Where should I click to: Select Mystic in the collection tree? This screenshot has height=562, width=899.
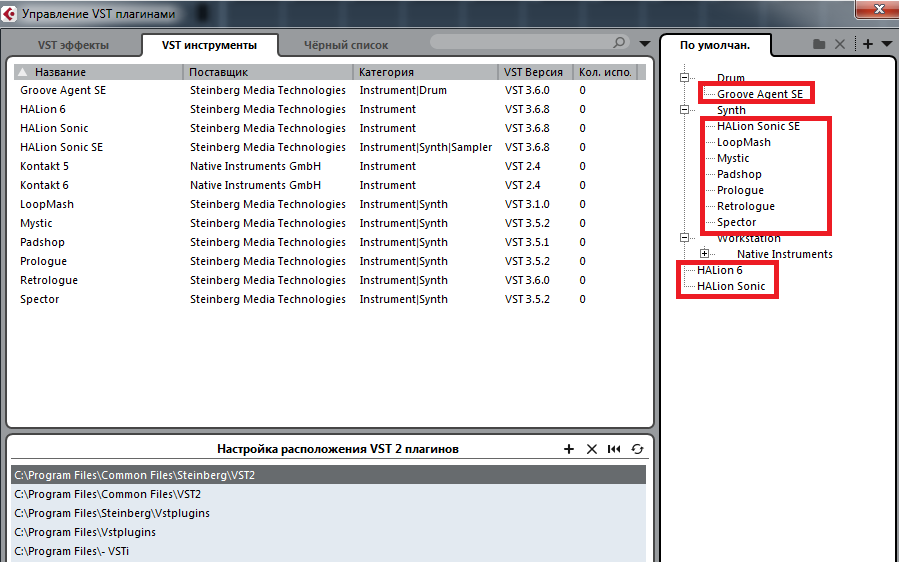[733, 158]
